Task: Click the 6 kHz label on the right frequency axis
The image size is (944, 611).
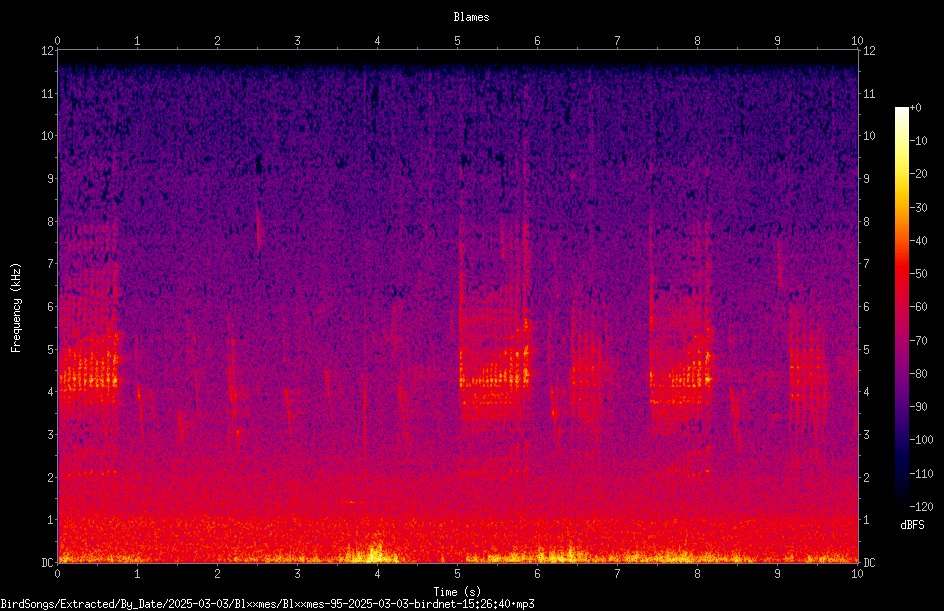Action: point(866,306)
